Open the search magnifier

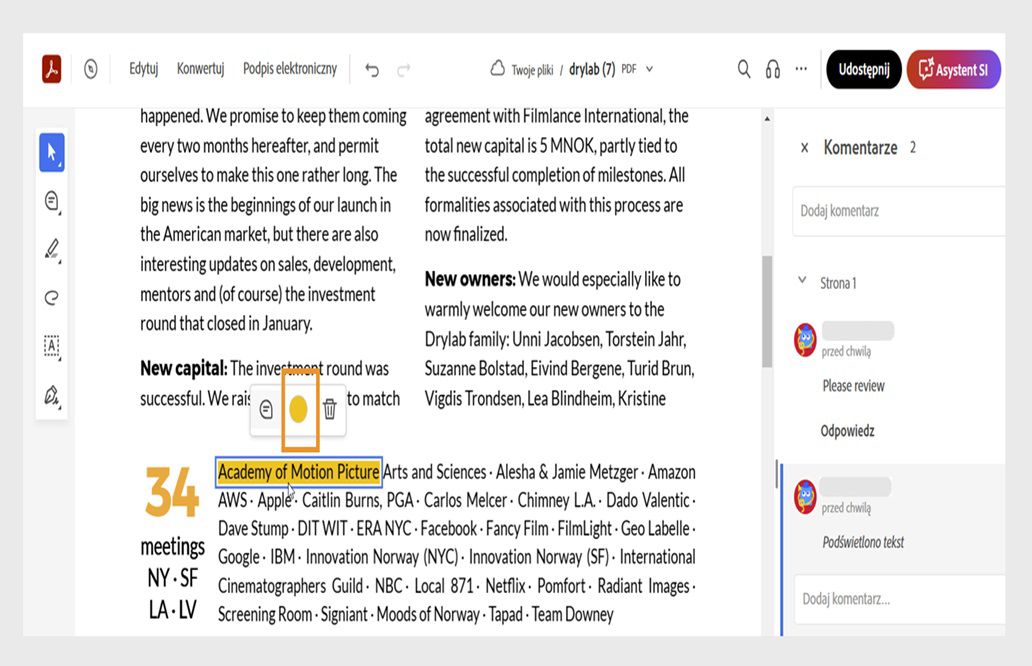(x=744, y=69)
